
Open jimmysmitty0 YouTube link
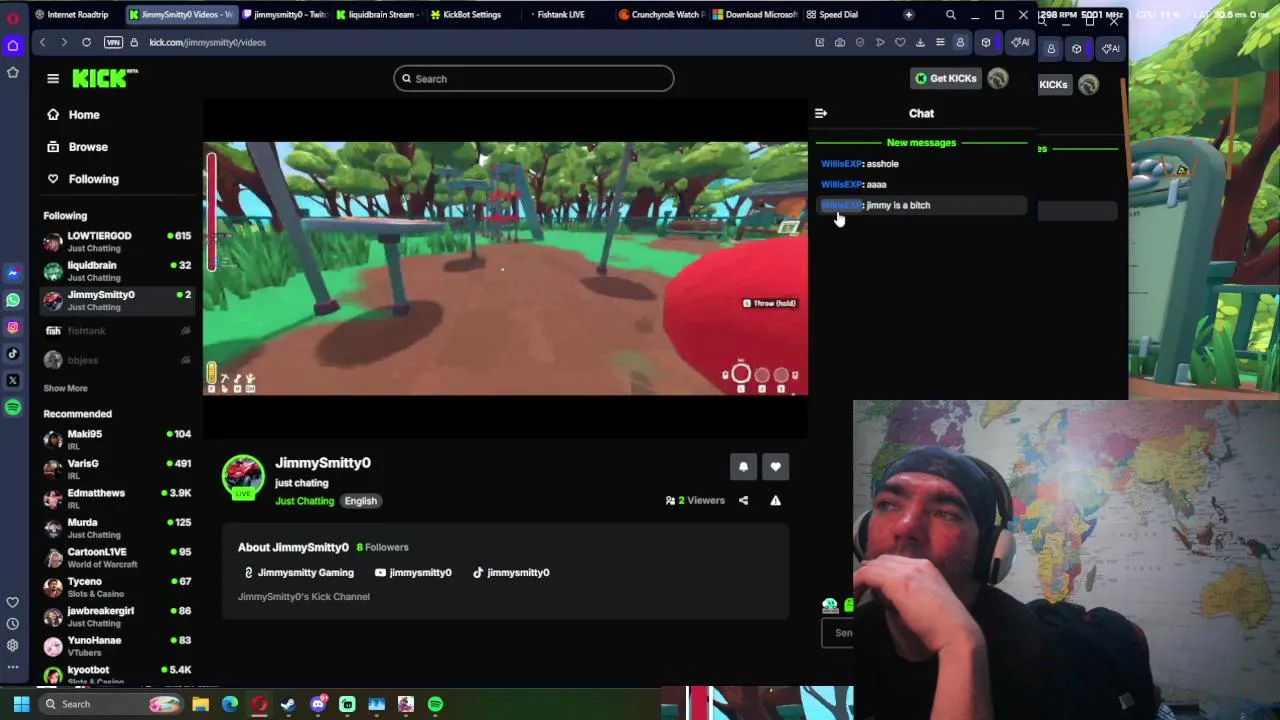[x=413, y=573]
